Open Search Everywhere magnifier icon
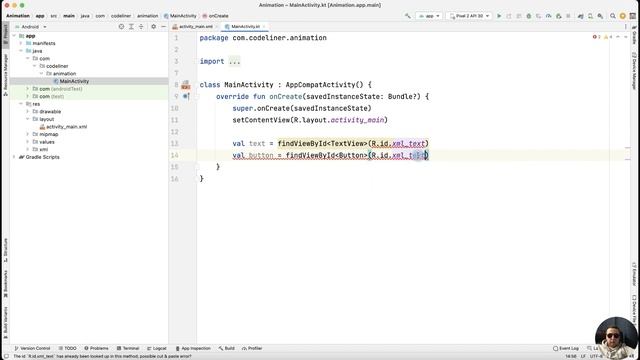This screenshot has height=360, width=640. point(613,16)
